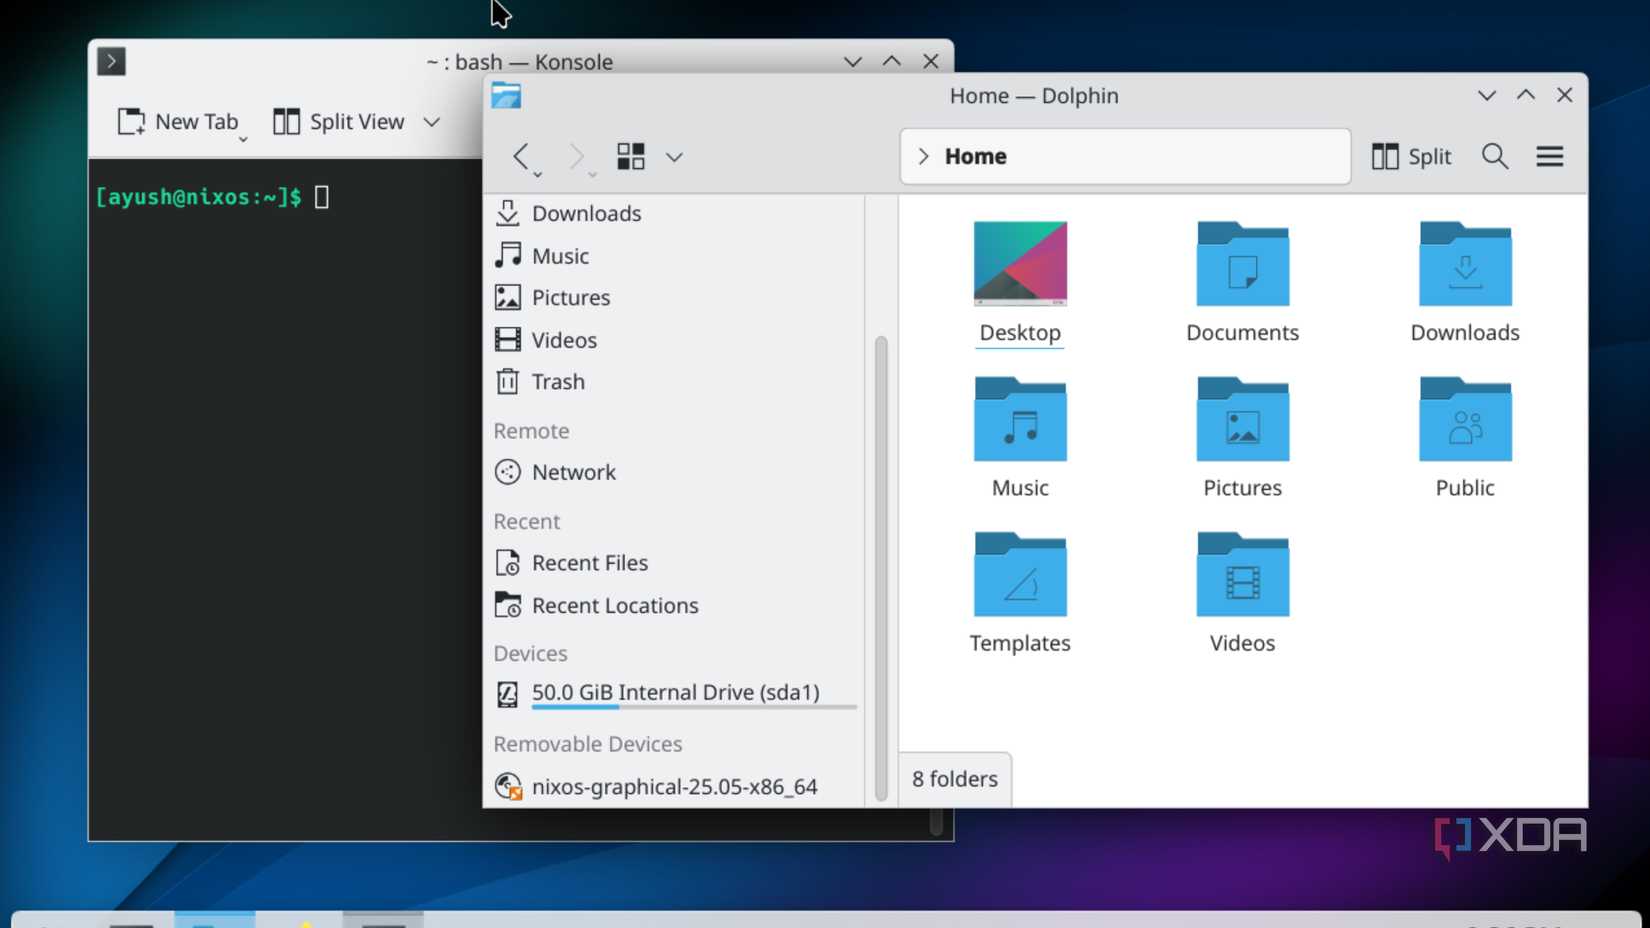This screenshot has height=928, width=1650.
Task: Open the Music folder in the file view
Action: [x=1020, y=437]
